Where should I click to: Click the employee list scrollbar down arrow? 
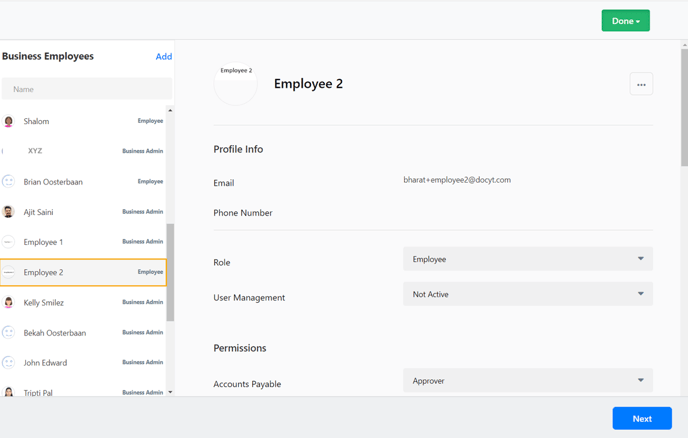(x=170, y=392)
